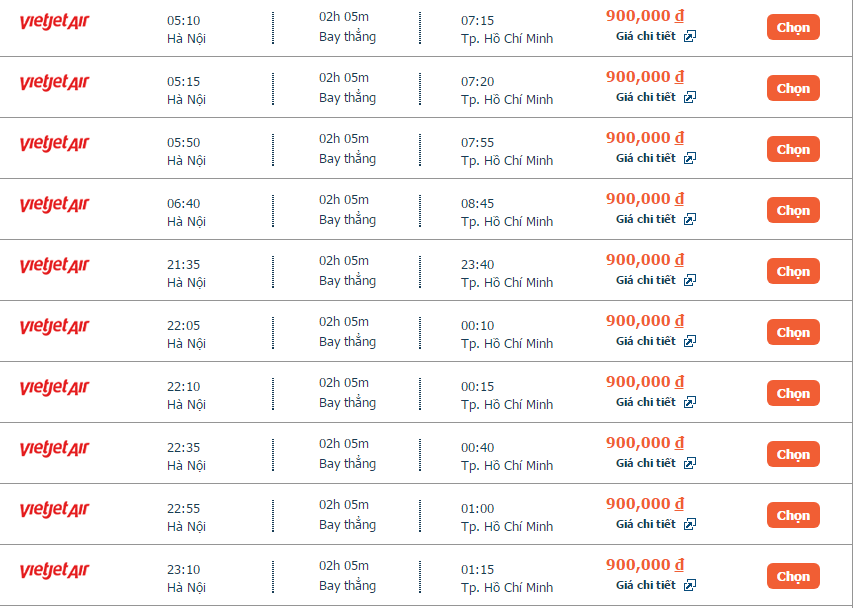Select the 05:10 Hà Nội flight with Chọn

point(793,28)
